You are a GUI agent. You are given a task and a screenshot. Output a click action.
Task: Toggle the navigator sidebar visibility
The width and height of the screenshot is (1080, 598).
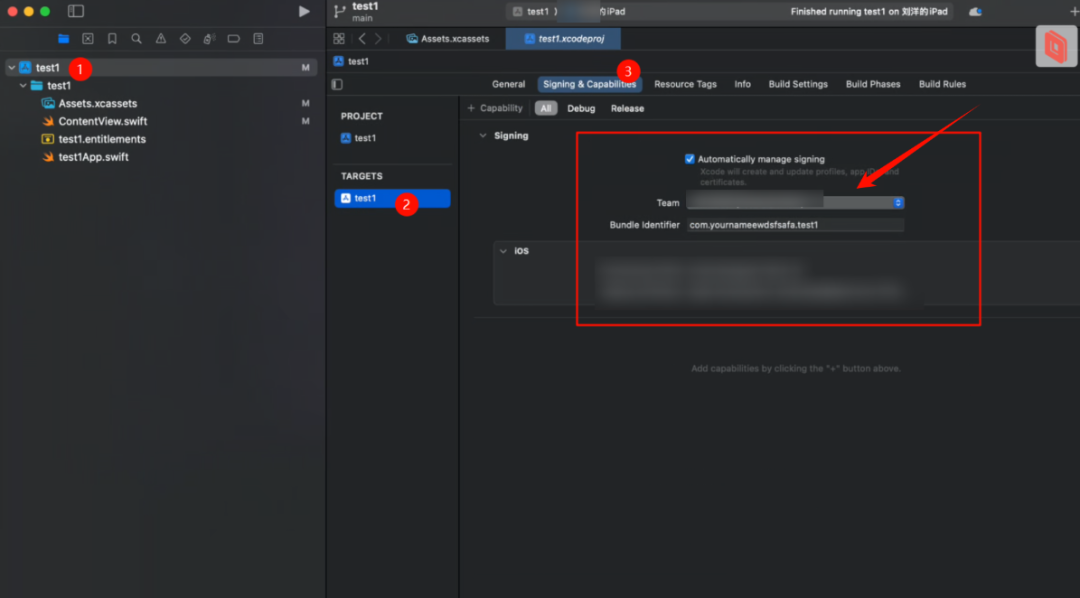point(76,11)
